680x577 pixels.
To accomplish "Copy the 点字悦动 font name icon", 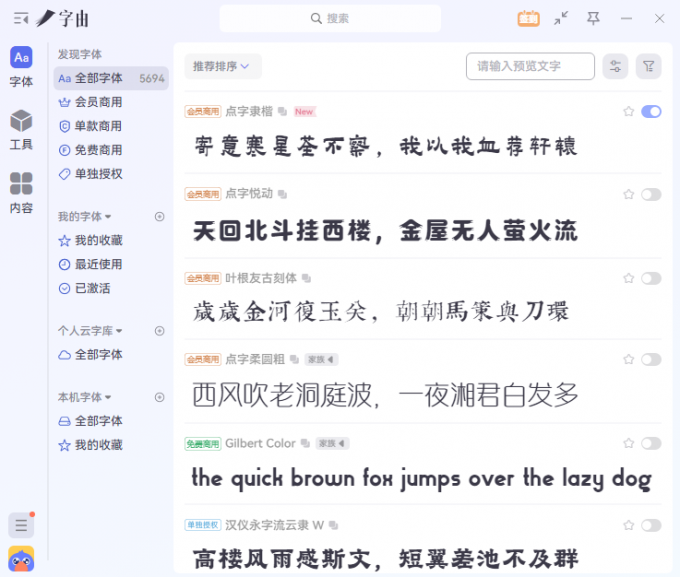I will [x=282, y=194].
